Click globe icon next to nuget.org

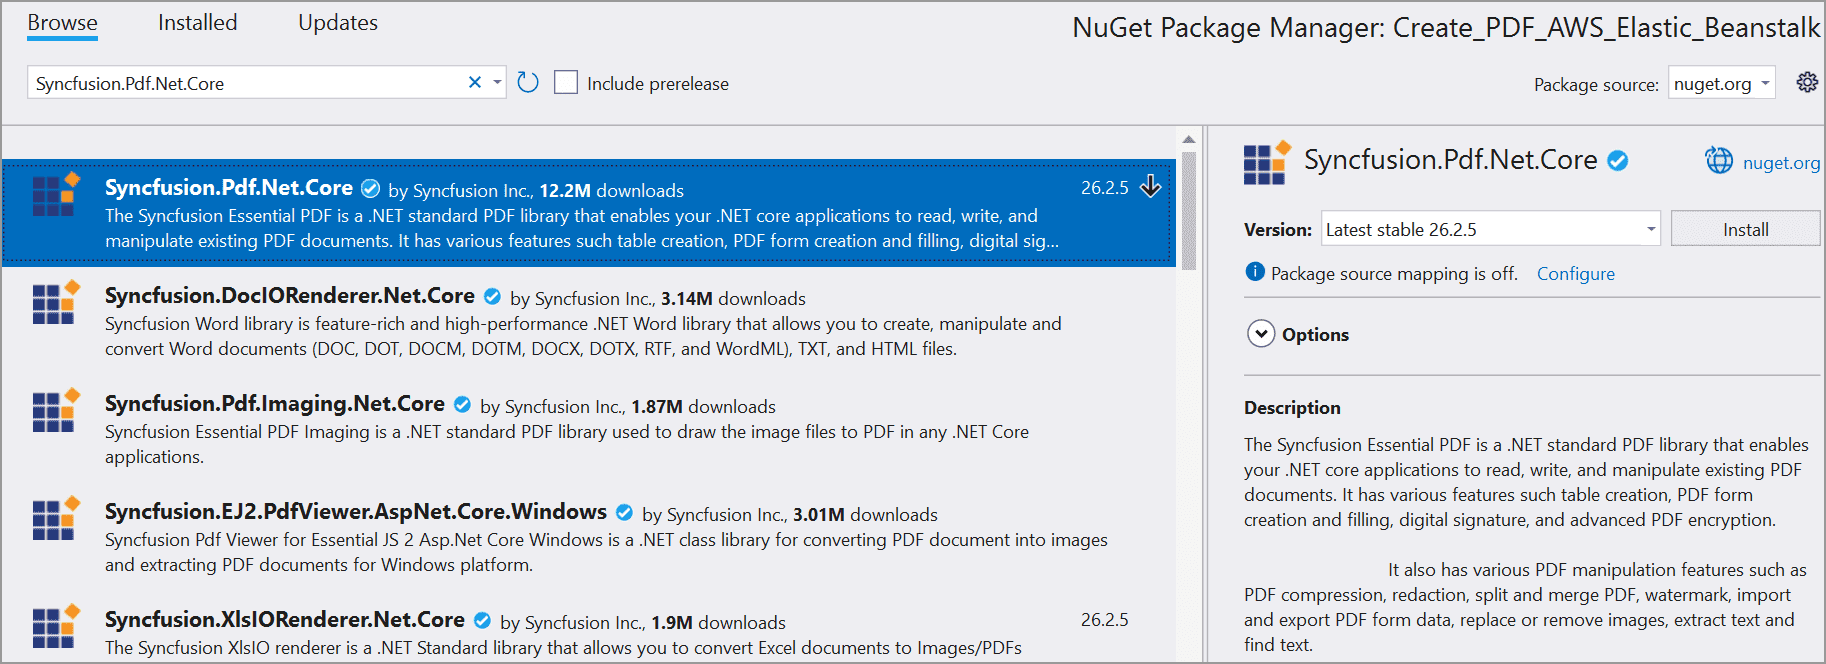point(1719,160)
